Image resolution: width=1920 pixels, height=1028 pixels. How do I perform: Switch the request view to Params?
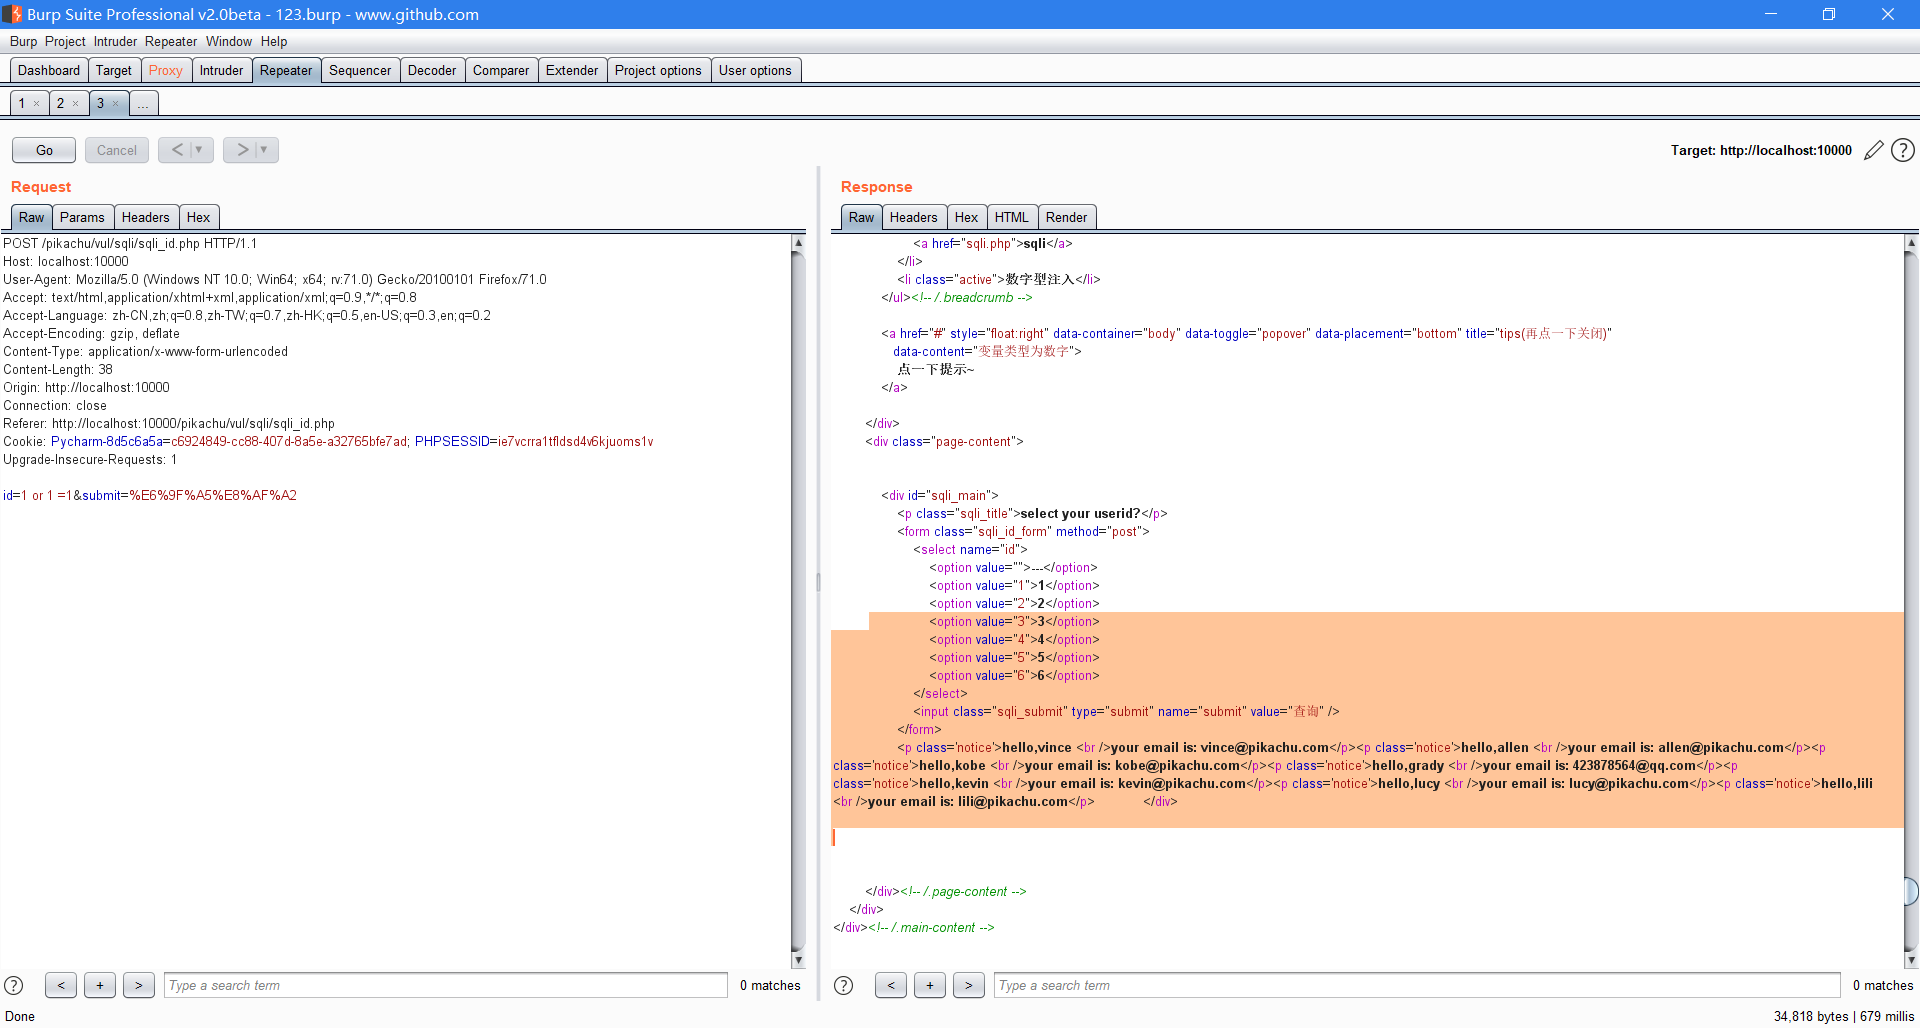[x=82, y=217]
